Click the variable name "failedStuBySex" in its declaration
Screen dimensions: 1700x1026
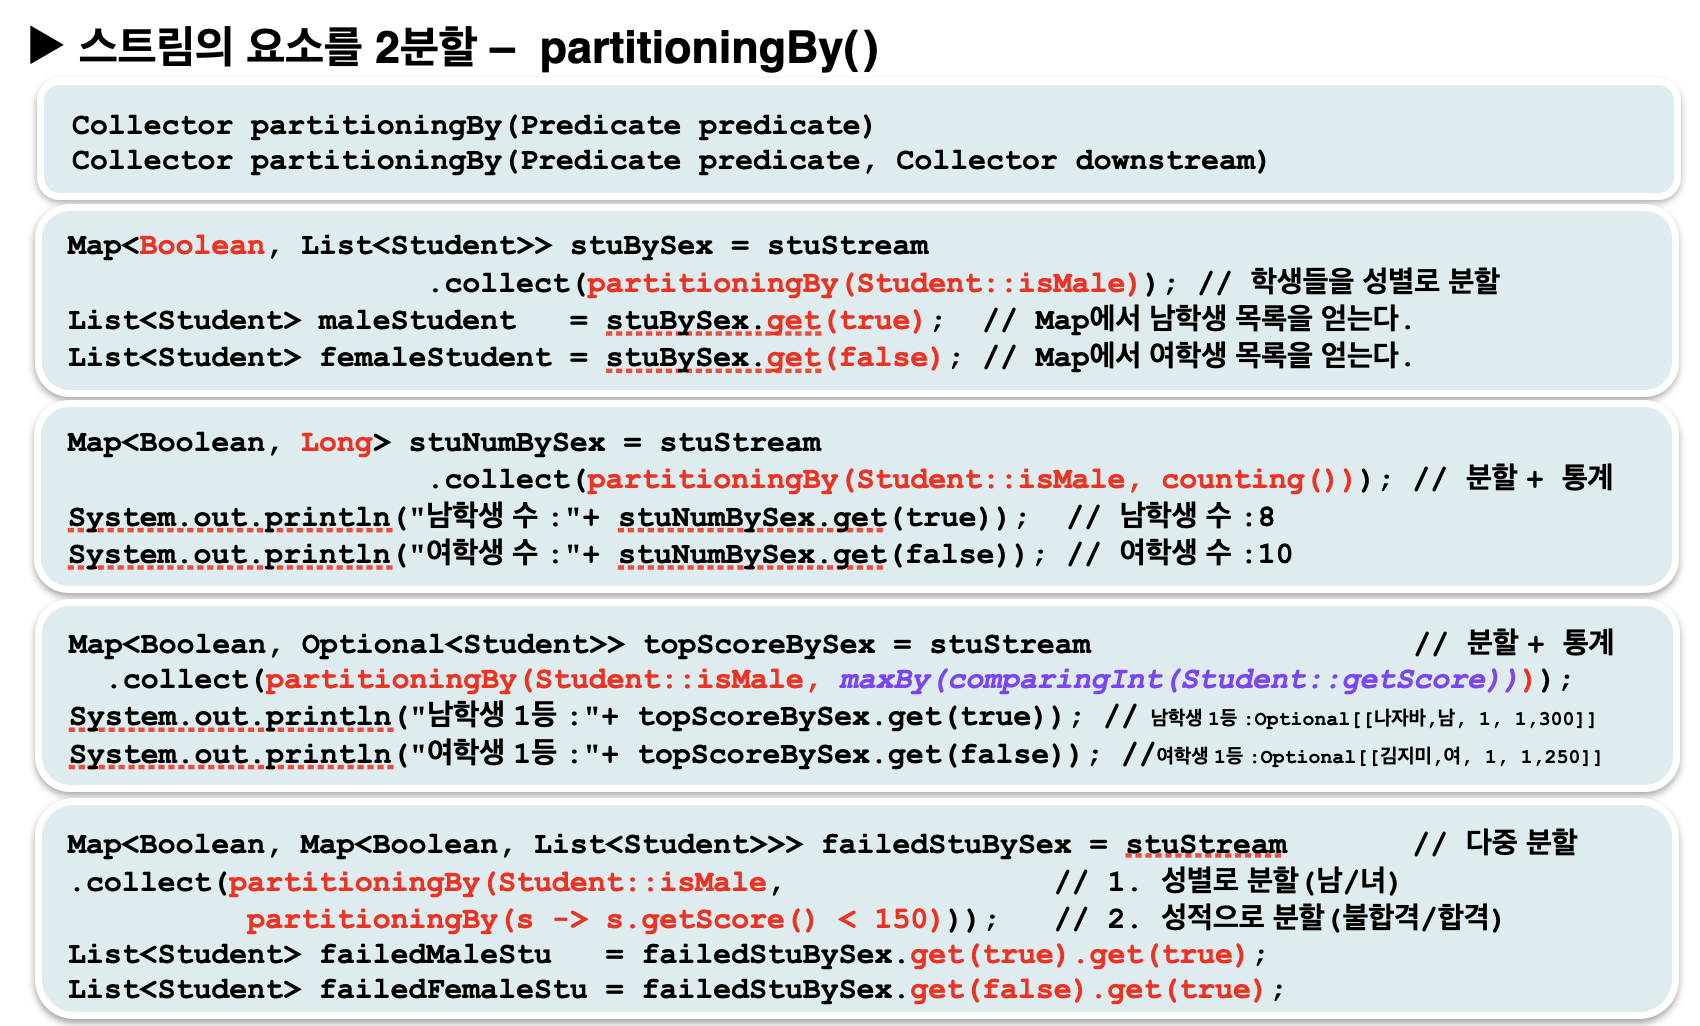pos(947,845)
